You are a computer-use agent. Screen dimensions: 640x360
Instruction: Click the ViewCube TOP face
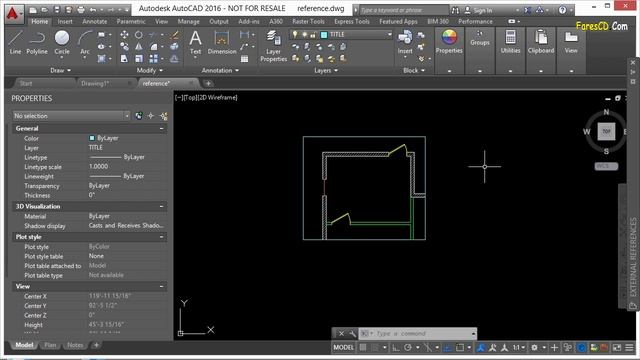[x=606, y=131]
